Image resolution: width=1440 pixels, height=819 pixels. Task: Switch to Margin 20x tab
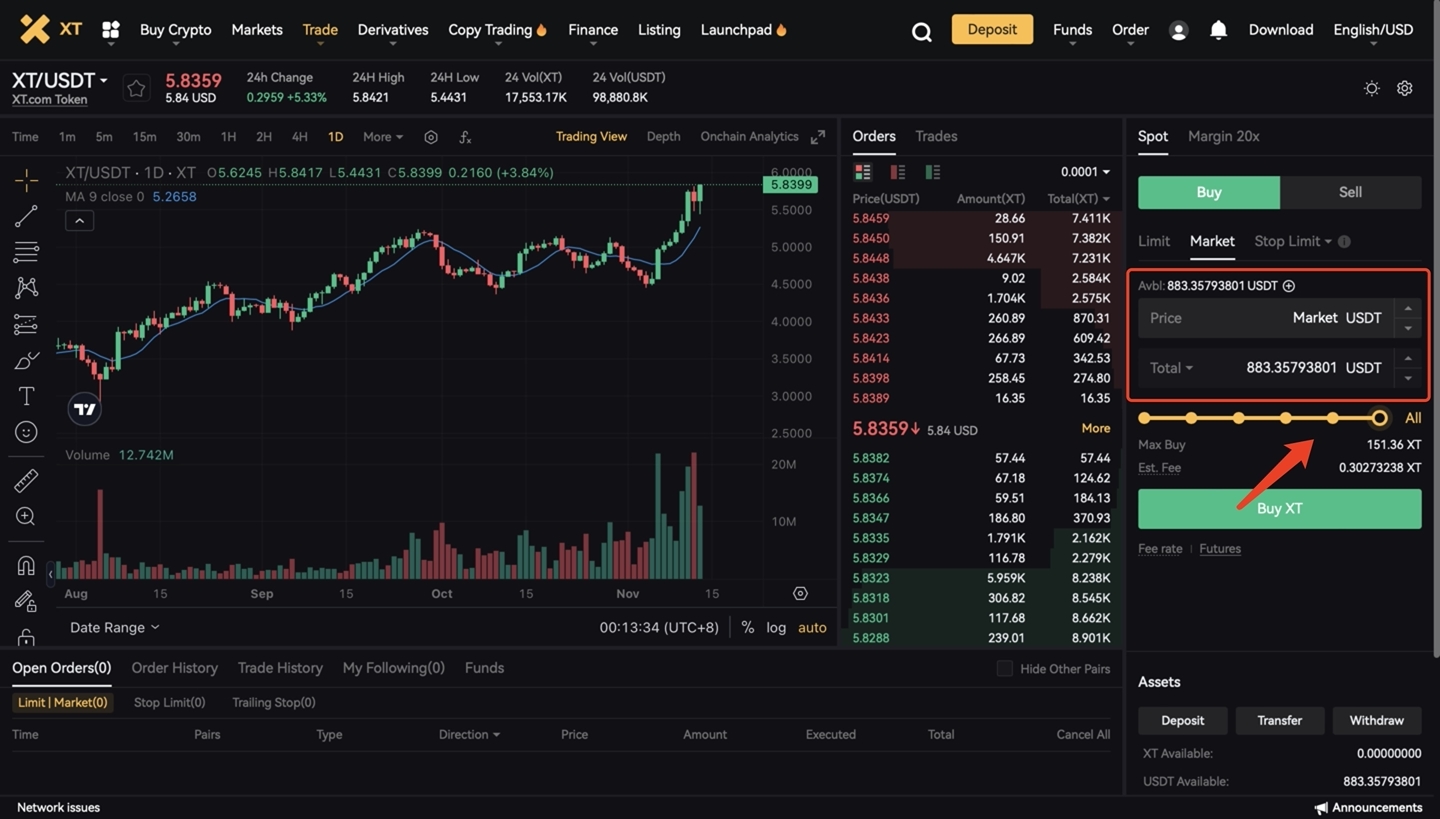pos(1223,136)
